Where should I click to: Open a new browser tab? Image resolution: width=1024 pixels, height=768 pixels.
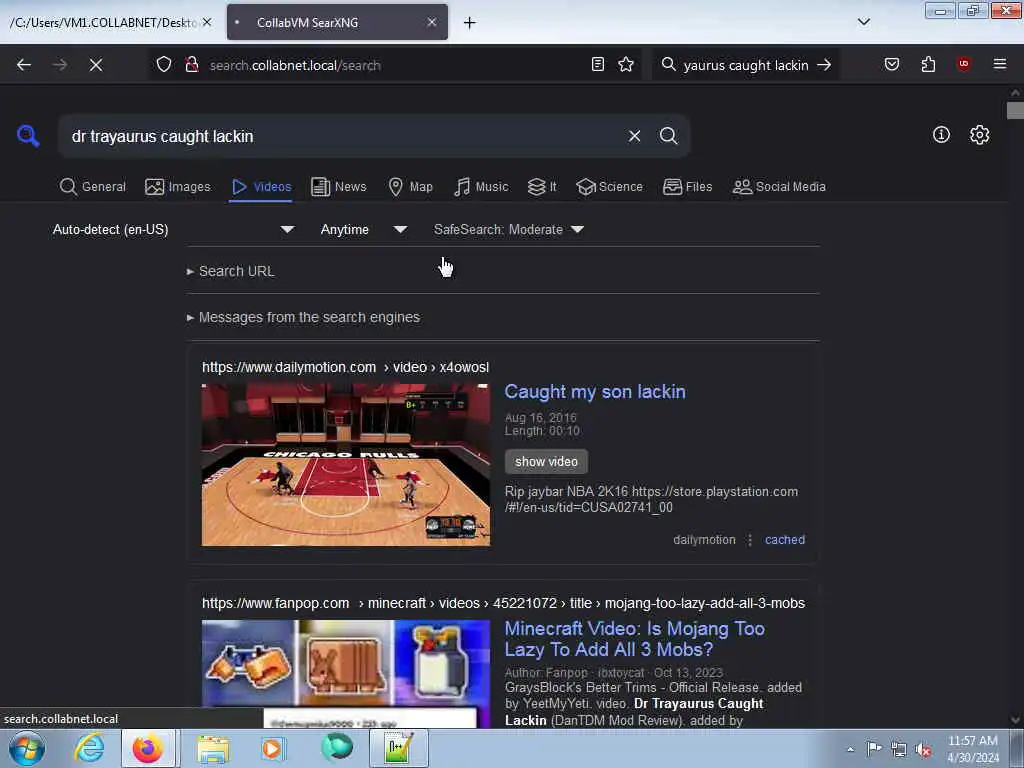click(x=470, y=23)
